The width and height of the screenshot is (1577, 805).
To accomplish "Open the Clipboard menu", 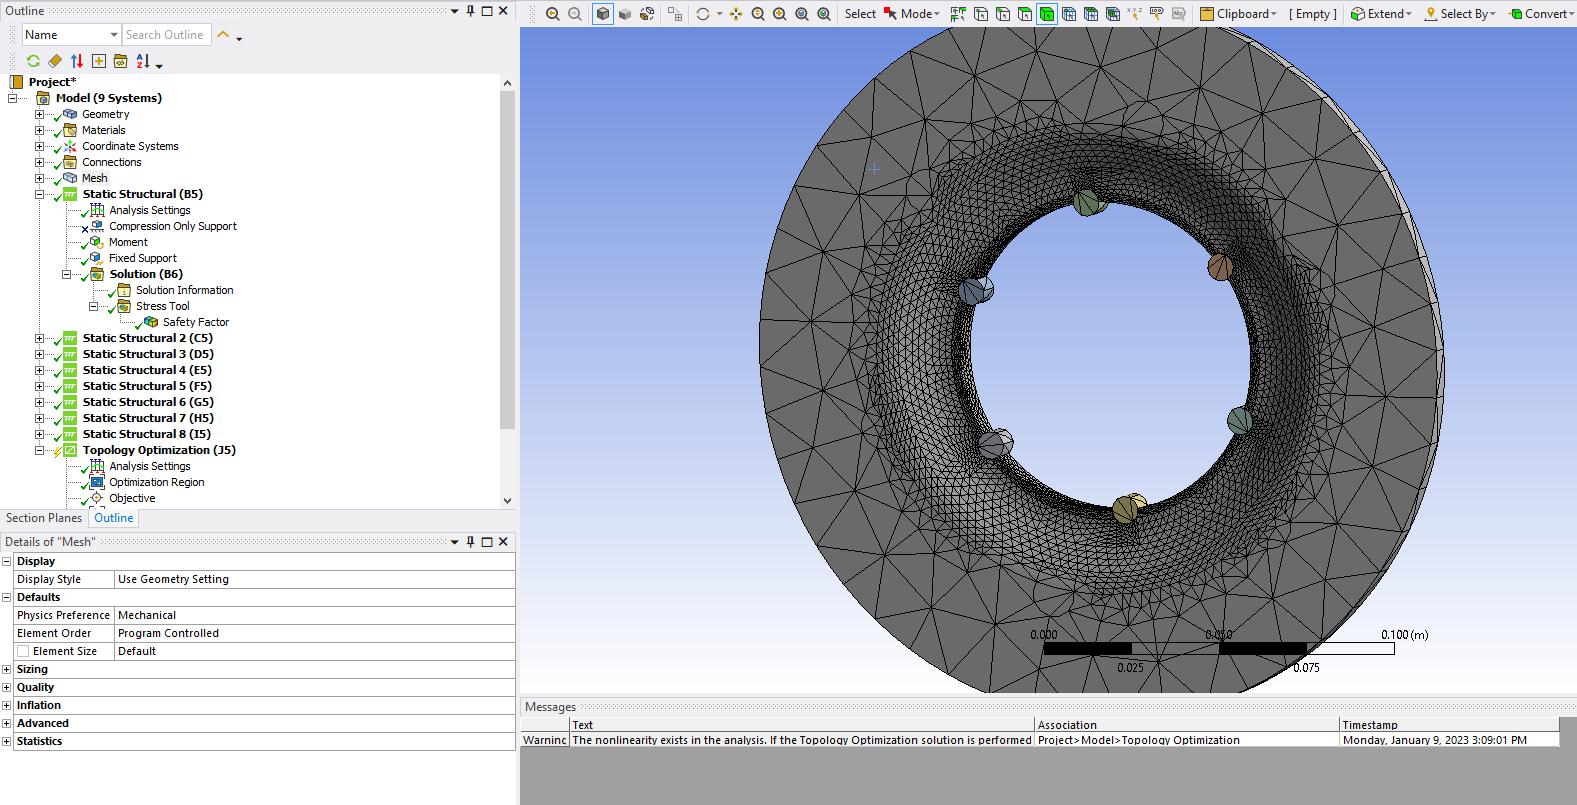I will pyautogui.click(x=1239, y=14).
